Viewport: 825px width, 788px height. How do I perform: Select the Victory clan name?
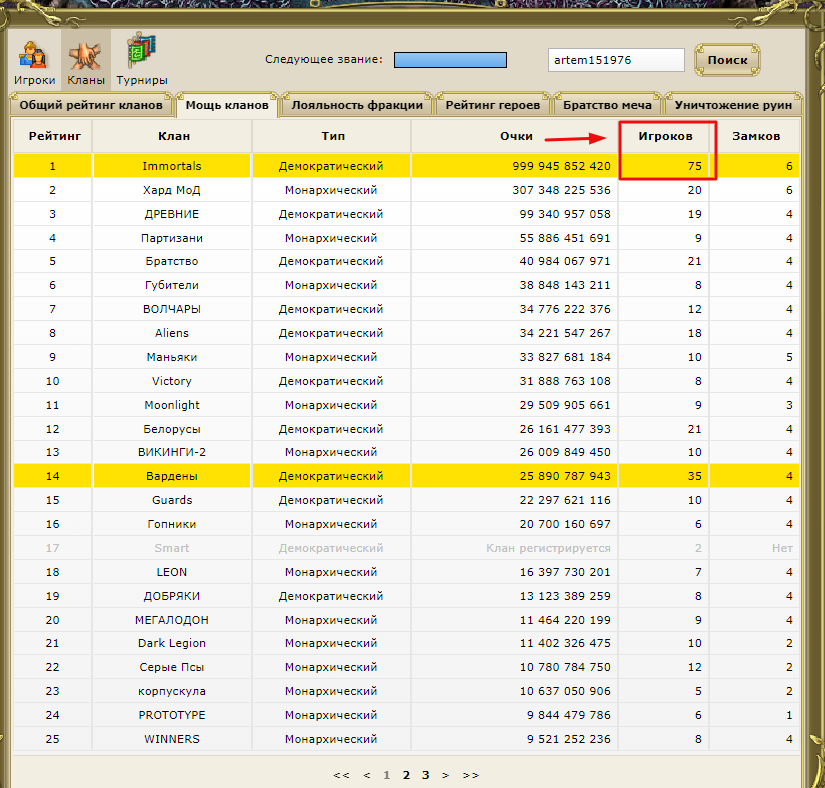coord(172,381)
